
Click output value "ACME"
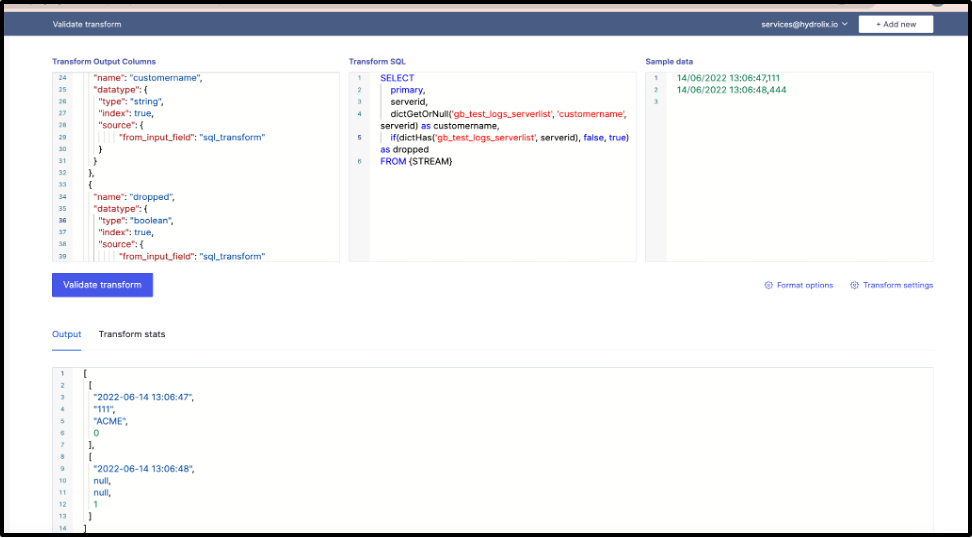tap(110, 421)
